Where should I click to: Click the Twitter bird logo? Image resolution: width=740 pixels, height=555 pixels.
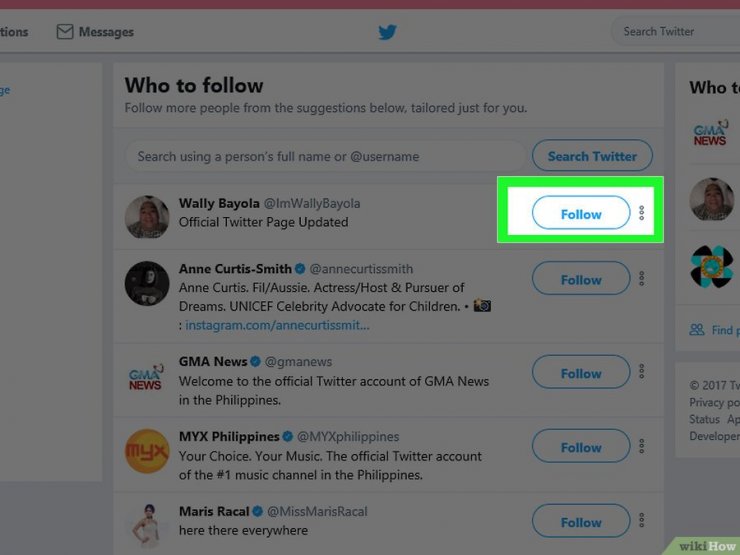pyautogui.click(x=387, y=32)
